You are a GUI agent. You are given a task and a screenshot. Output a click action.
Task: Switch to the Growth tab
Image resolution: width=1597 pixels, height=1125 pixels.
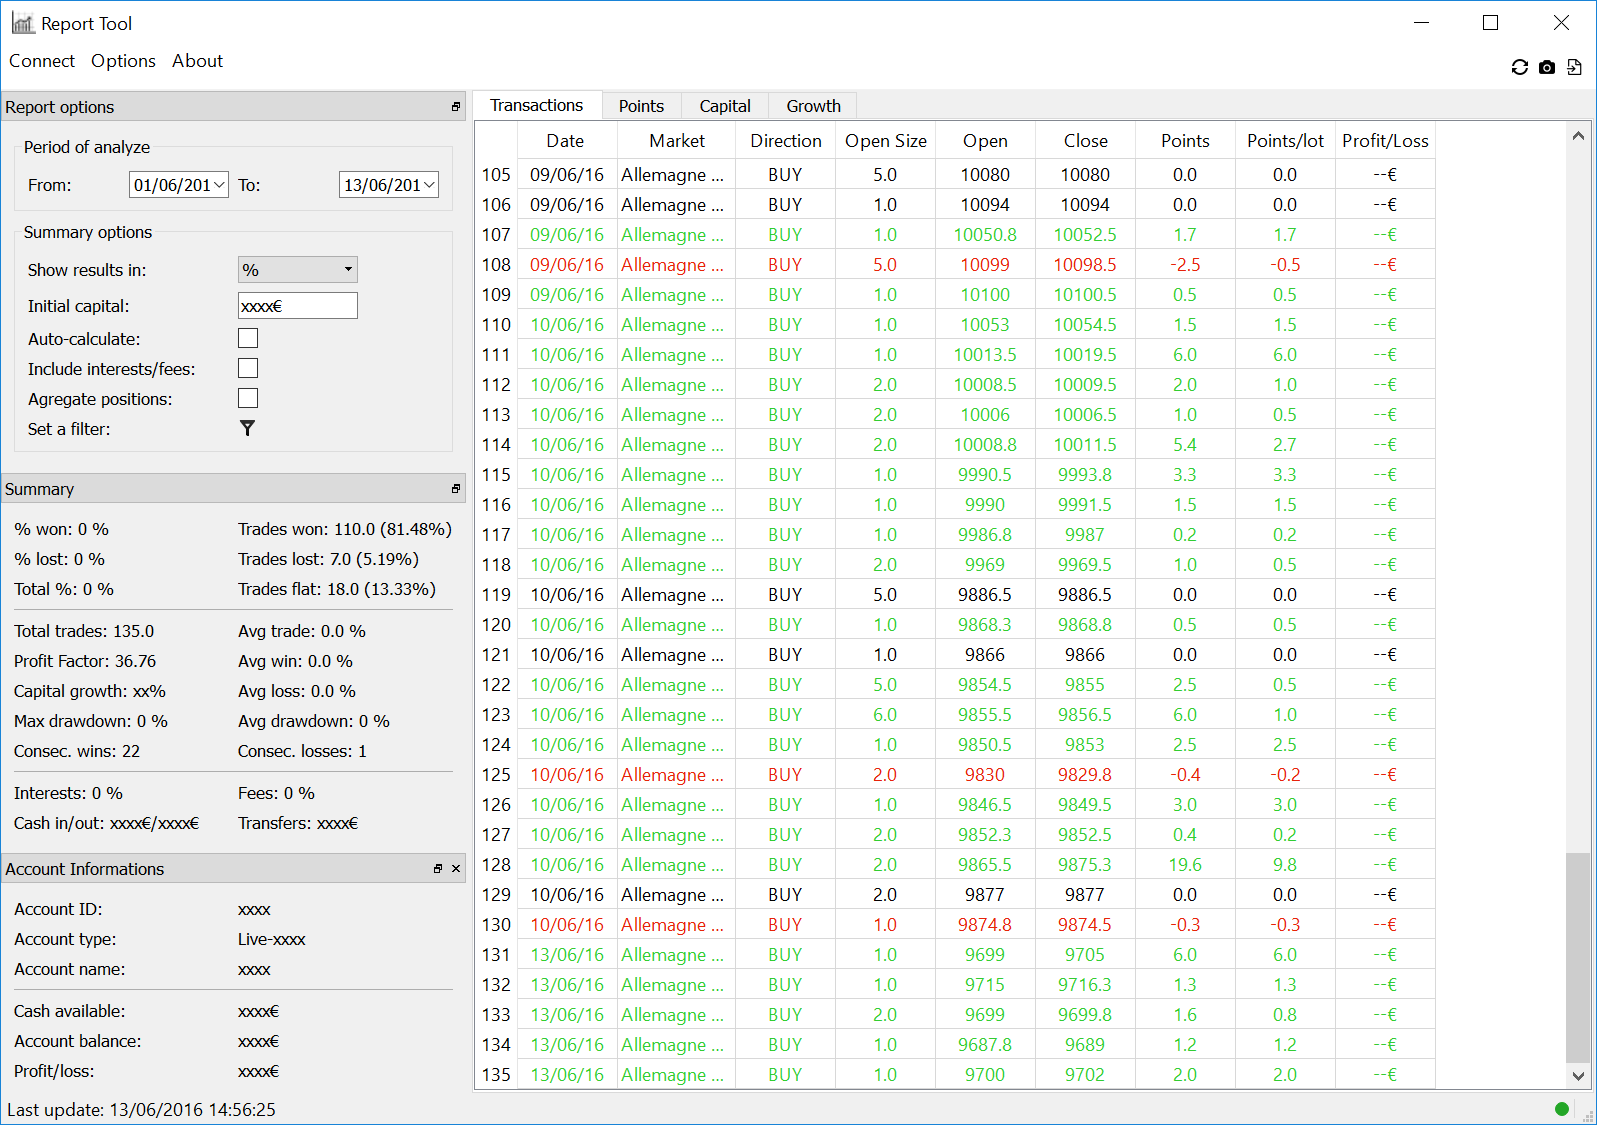tap(813, 106)
